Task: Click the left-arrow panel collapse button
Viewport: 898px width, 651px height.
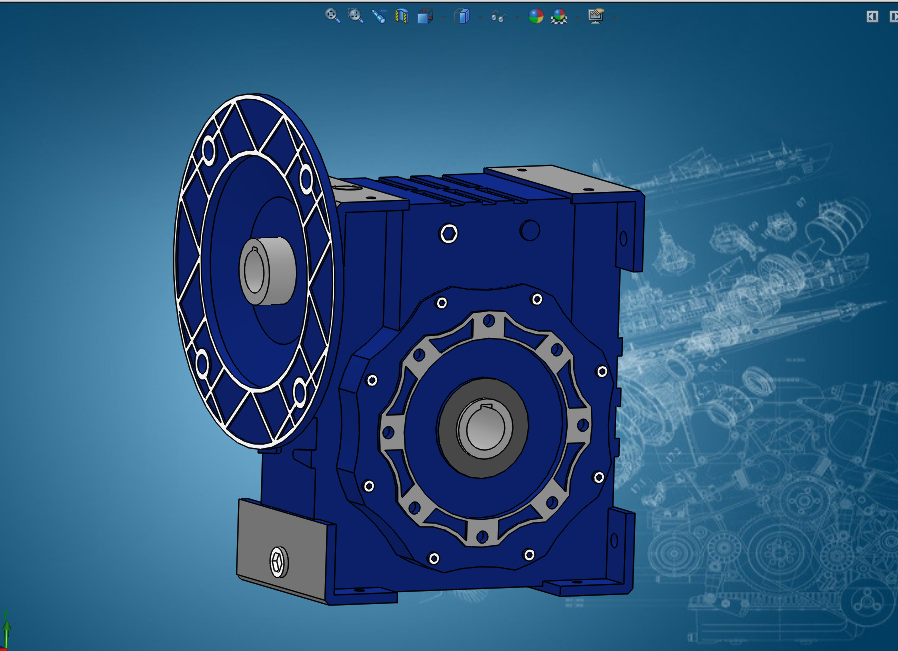Action: click(x=872, y=17)
